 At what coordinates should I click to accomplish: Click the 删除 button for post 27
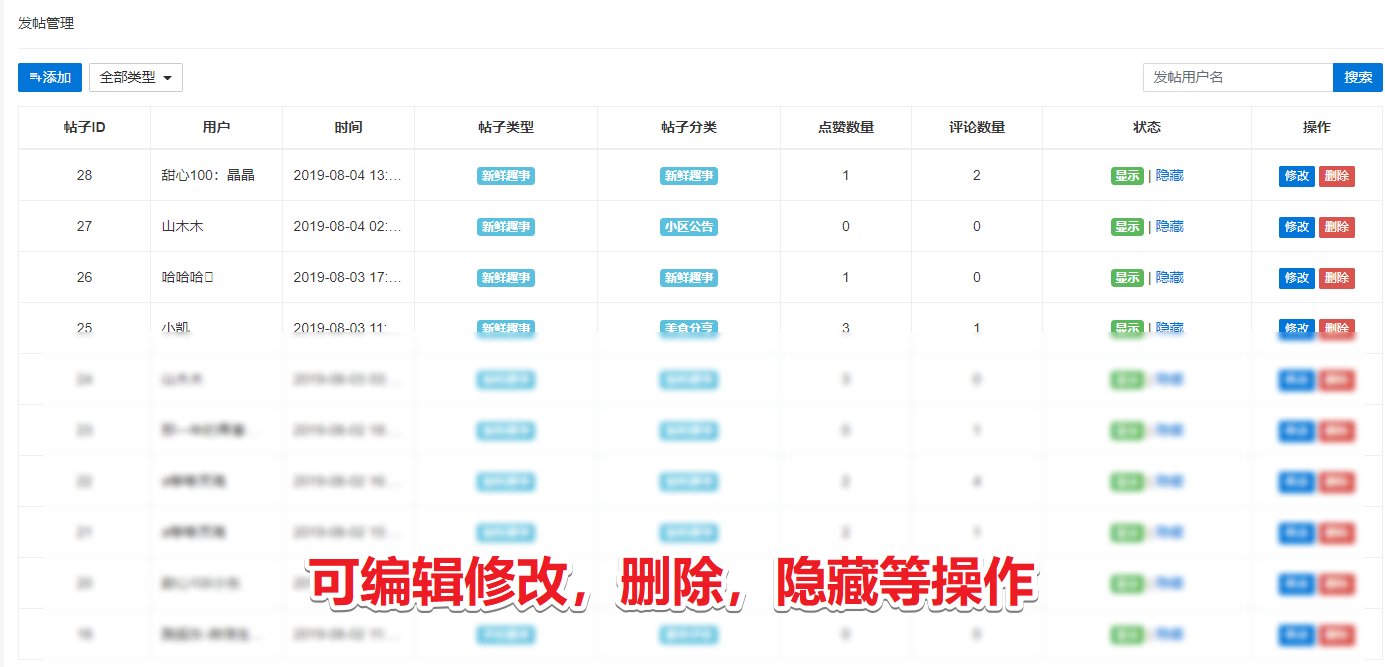pos(1337,227)
